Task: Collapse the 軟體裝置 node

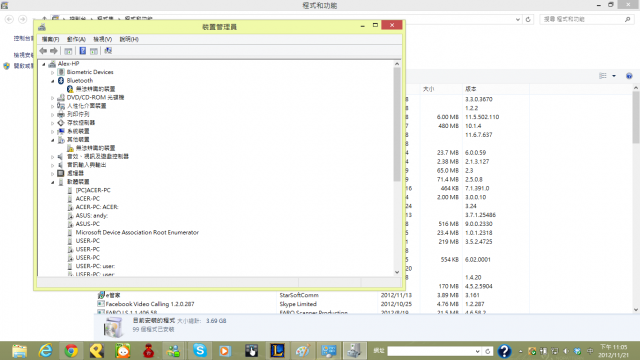Action: click(52, 182)
